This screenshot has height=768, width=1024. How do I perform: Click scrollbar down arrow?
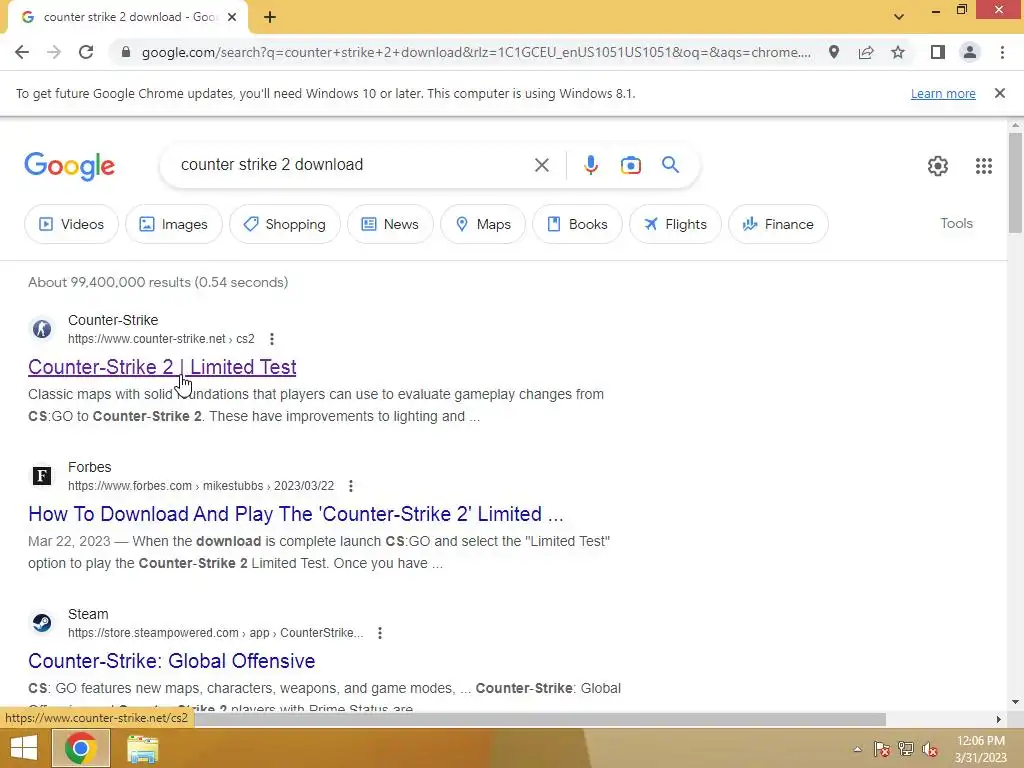[x=1015, y=702]
